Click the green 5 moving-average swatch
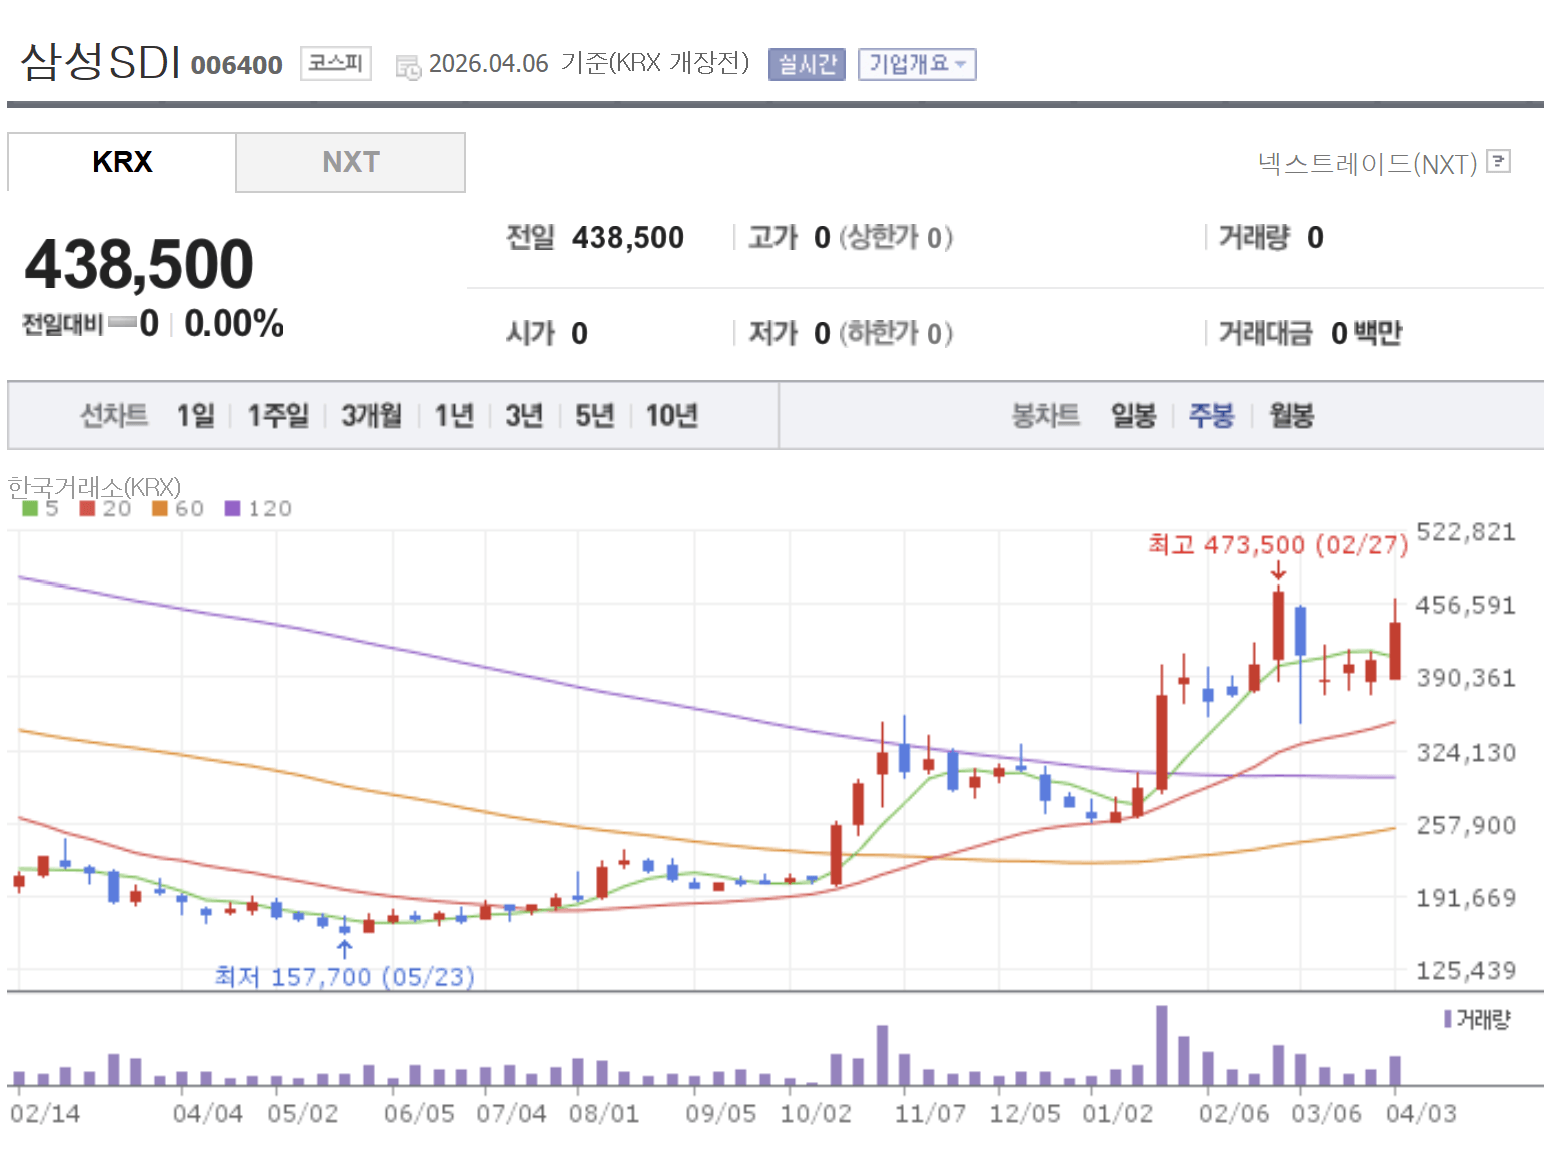The width and height of the screenshot is (1544, 1166). pyautogui.click(x=30, y=508)
